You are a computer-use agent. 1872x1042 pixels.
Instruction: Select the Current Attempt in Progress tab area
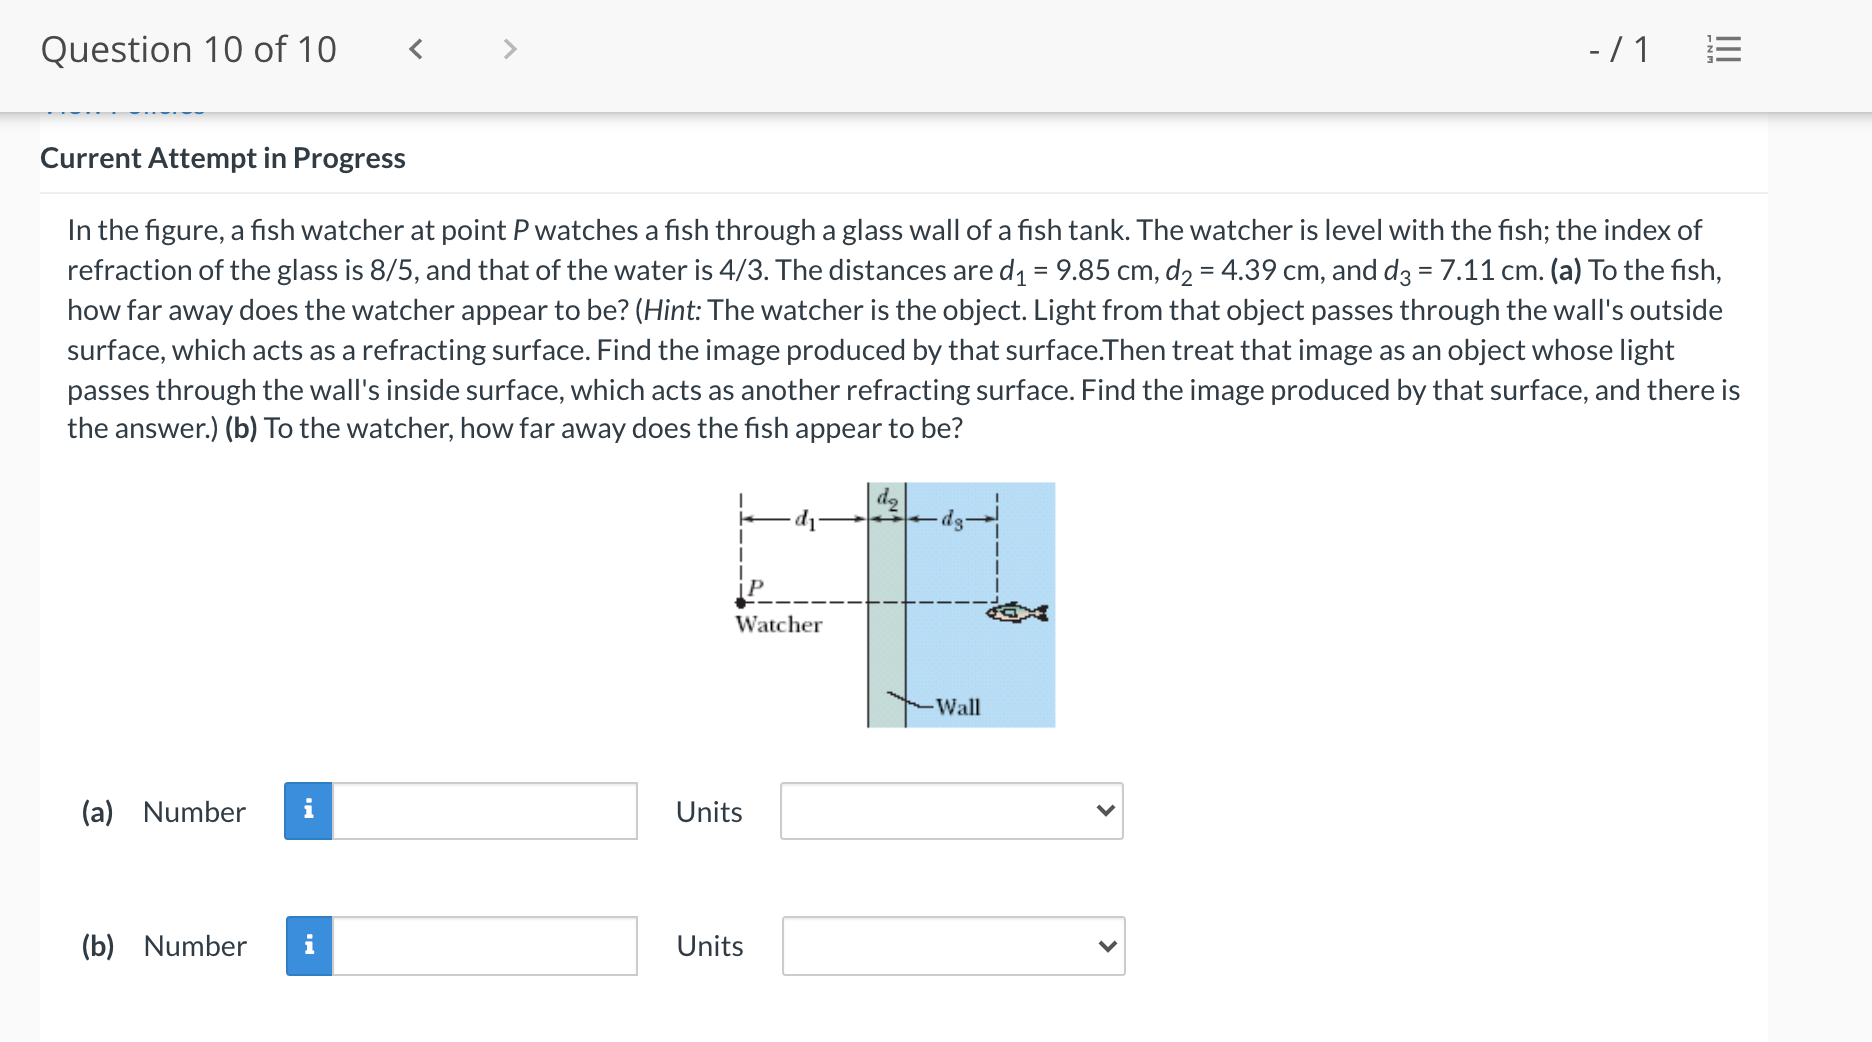pyautogui.click(x=223, y=158)
